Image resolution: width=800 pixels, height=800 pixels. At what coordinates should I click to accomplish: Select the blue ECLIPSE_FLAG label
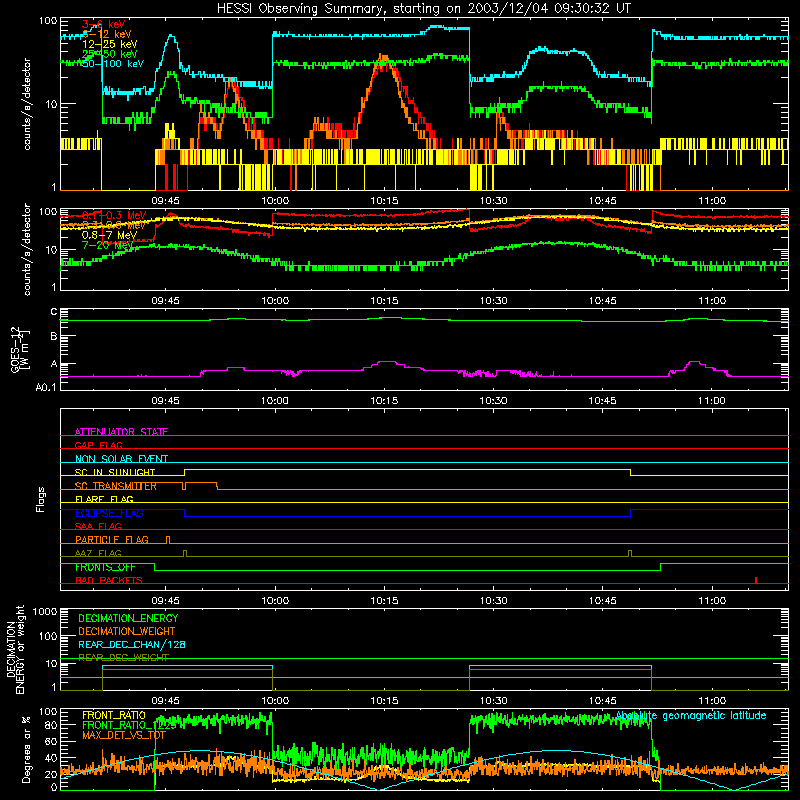(109, 513)
